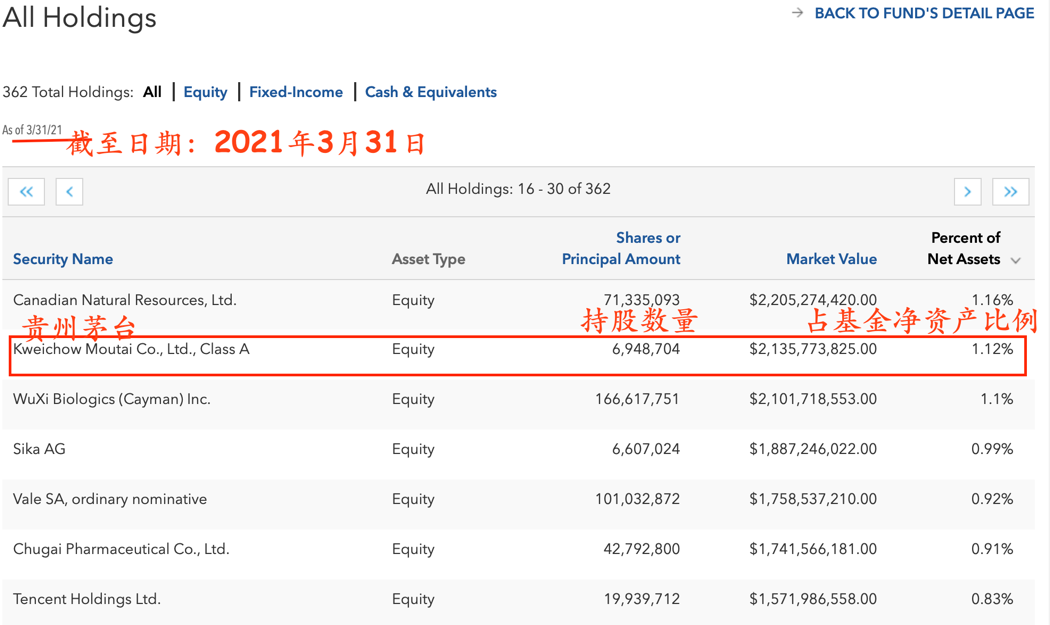Filter holdings by Cash & Equivalents
1050x625 pixels.
click(x=430, y=92)
